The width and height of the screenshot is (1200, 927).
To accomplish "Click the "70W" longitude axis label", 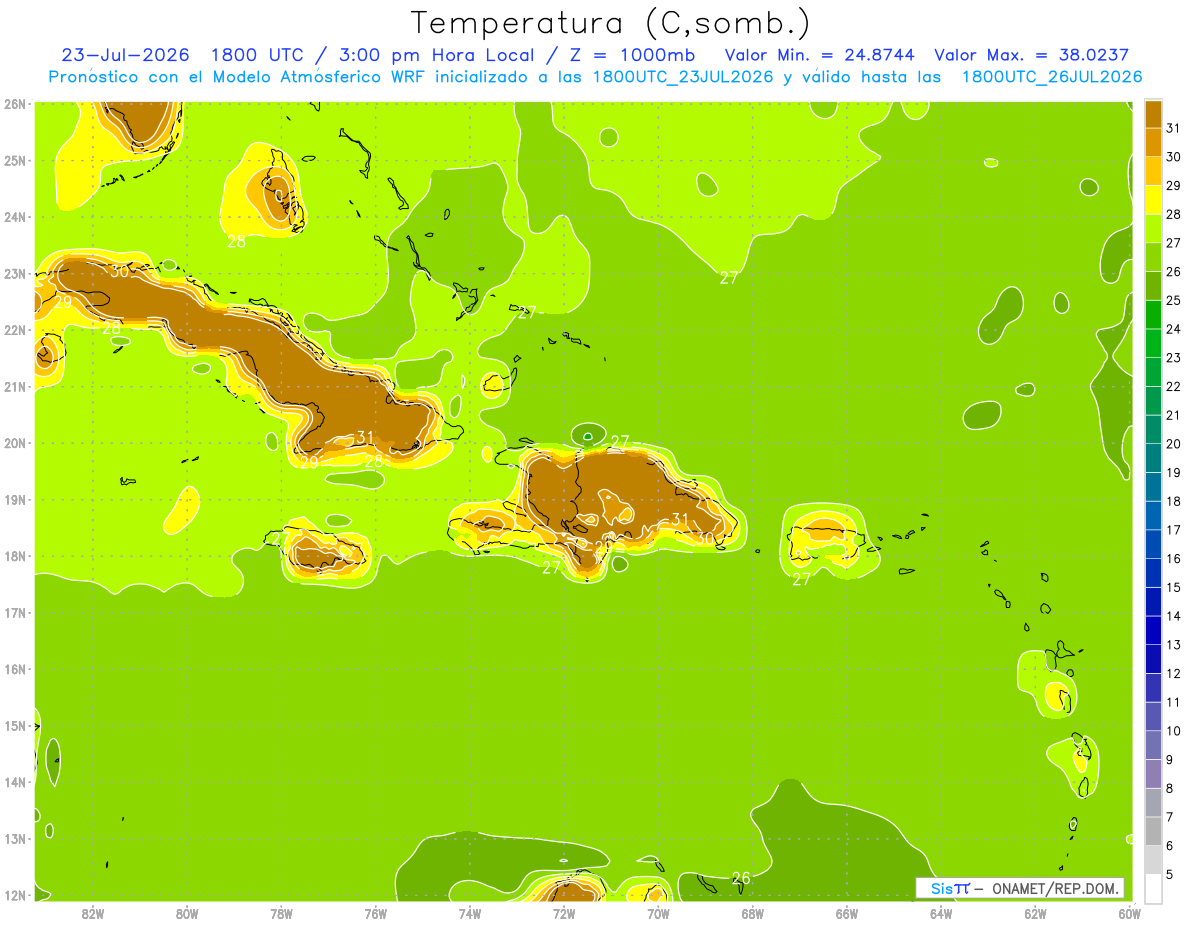I will coord(658,913).
